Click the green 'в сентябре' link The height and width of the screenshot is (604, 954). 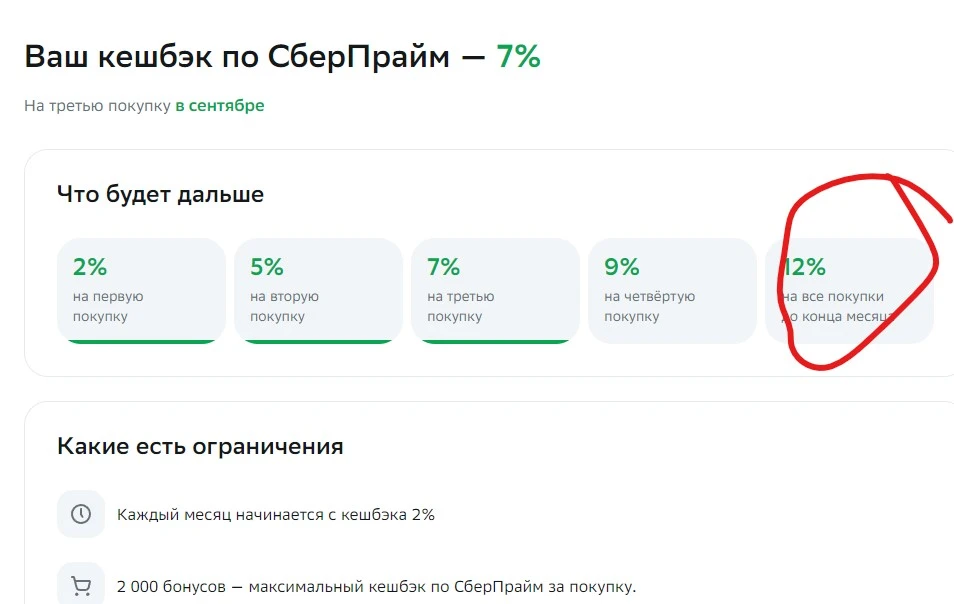220,106
